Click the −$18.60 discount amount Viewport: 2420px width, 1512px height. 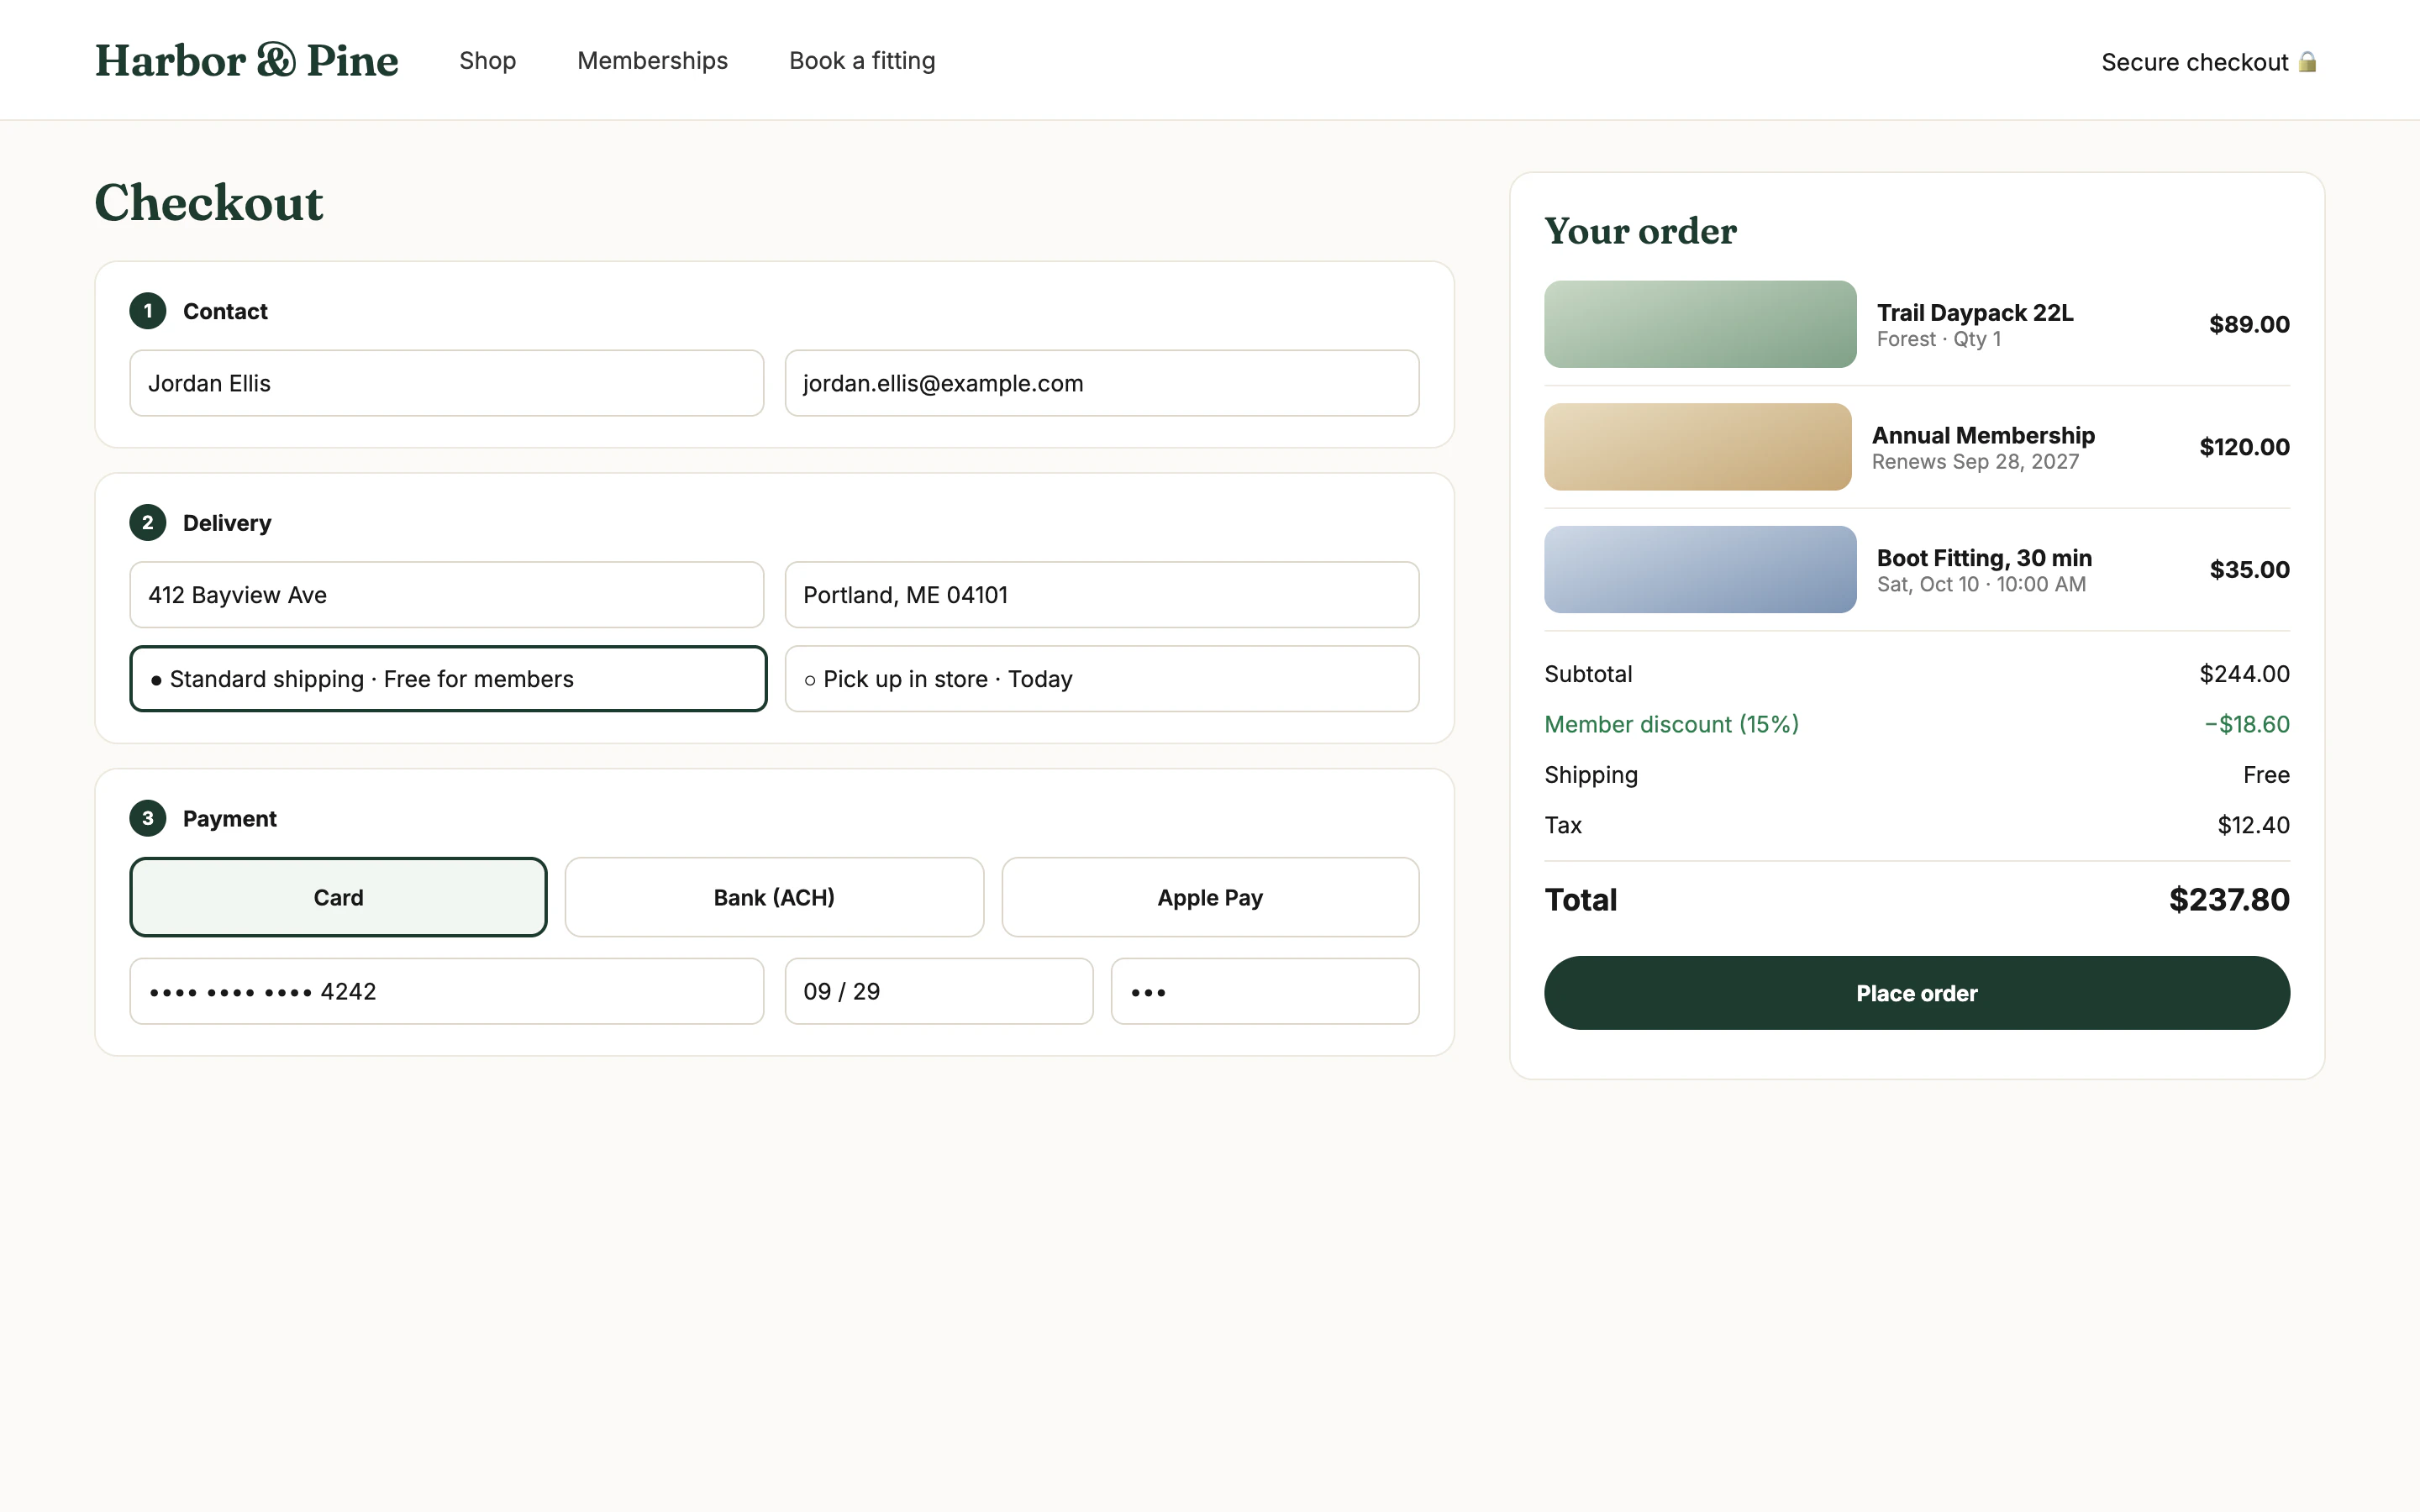point(2247,724)
